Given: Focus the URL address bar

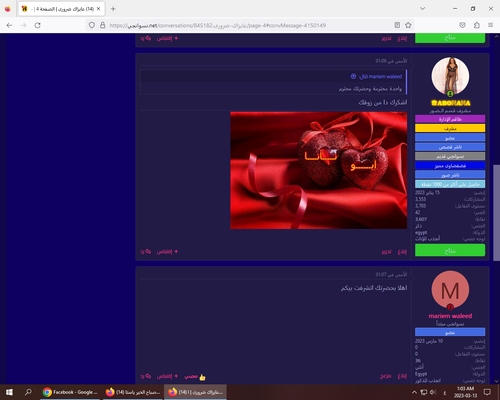Looking at the screenshot, I should [250, 25].
